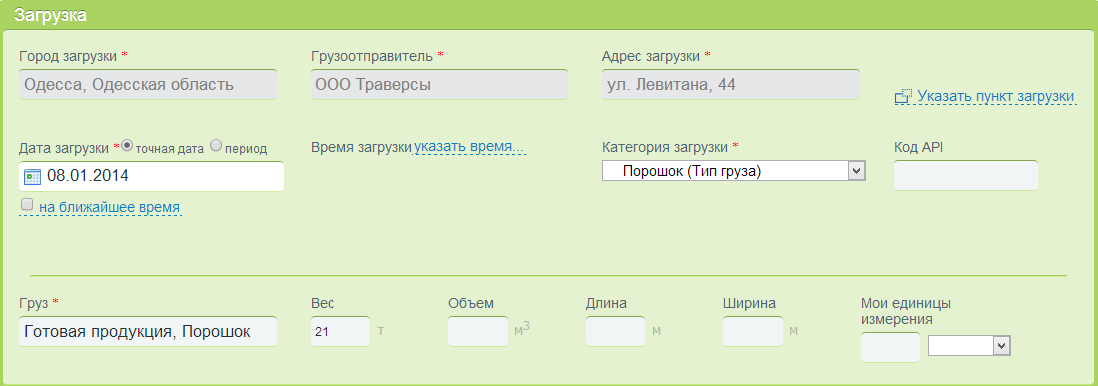This screenshot has width=1098, height=386.
Task: Select the "период" radio button
Action: pyautogui.click(x=216, y=145)
